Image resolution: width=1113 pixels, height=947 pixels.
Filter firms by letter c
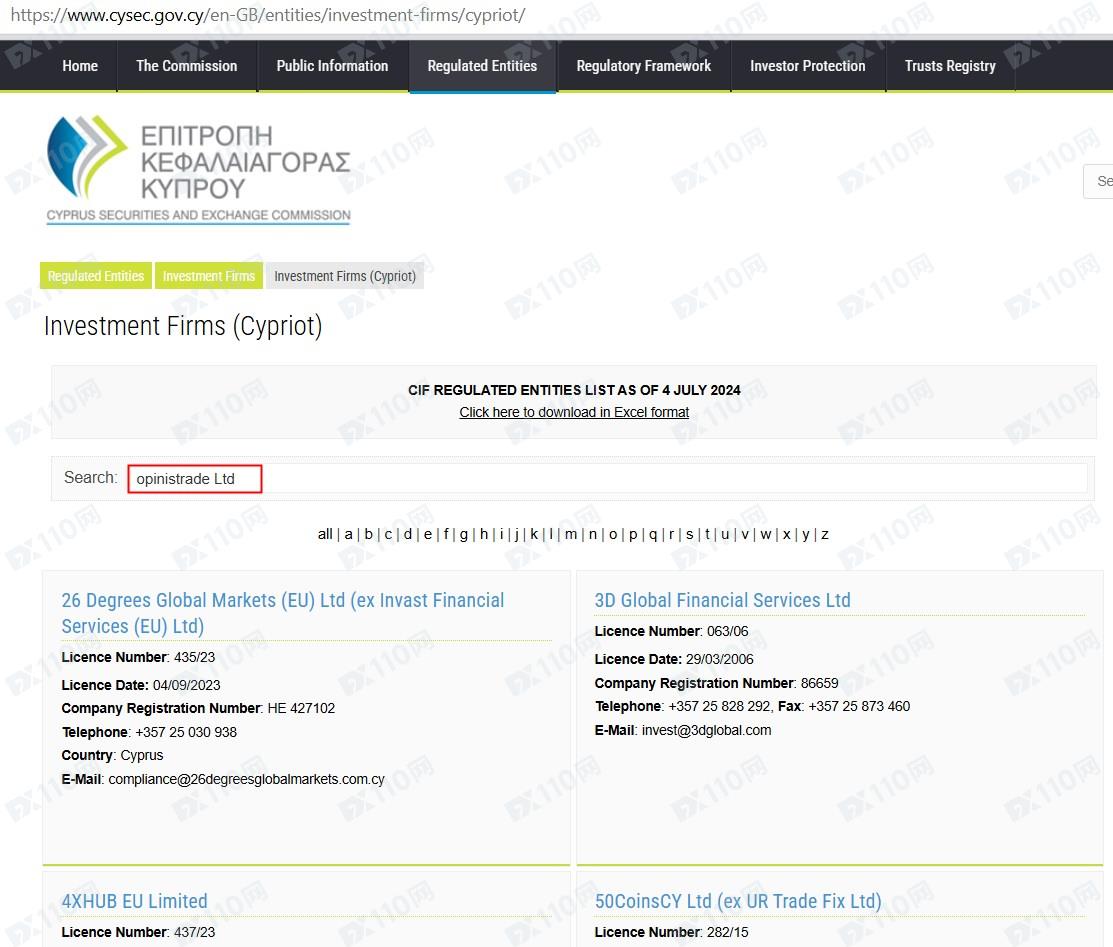(x=388, y=534)
